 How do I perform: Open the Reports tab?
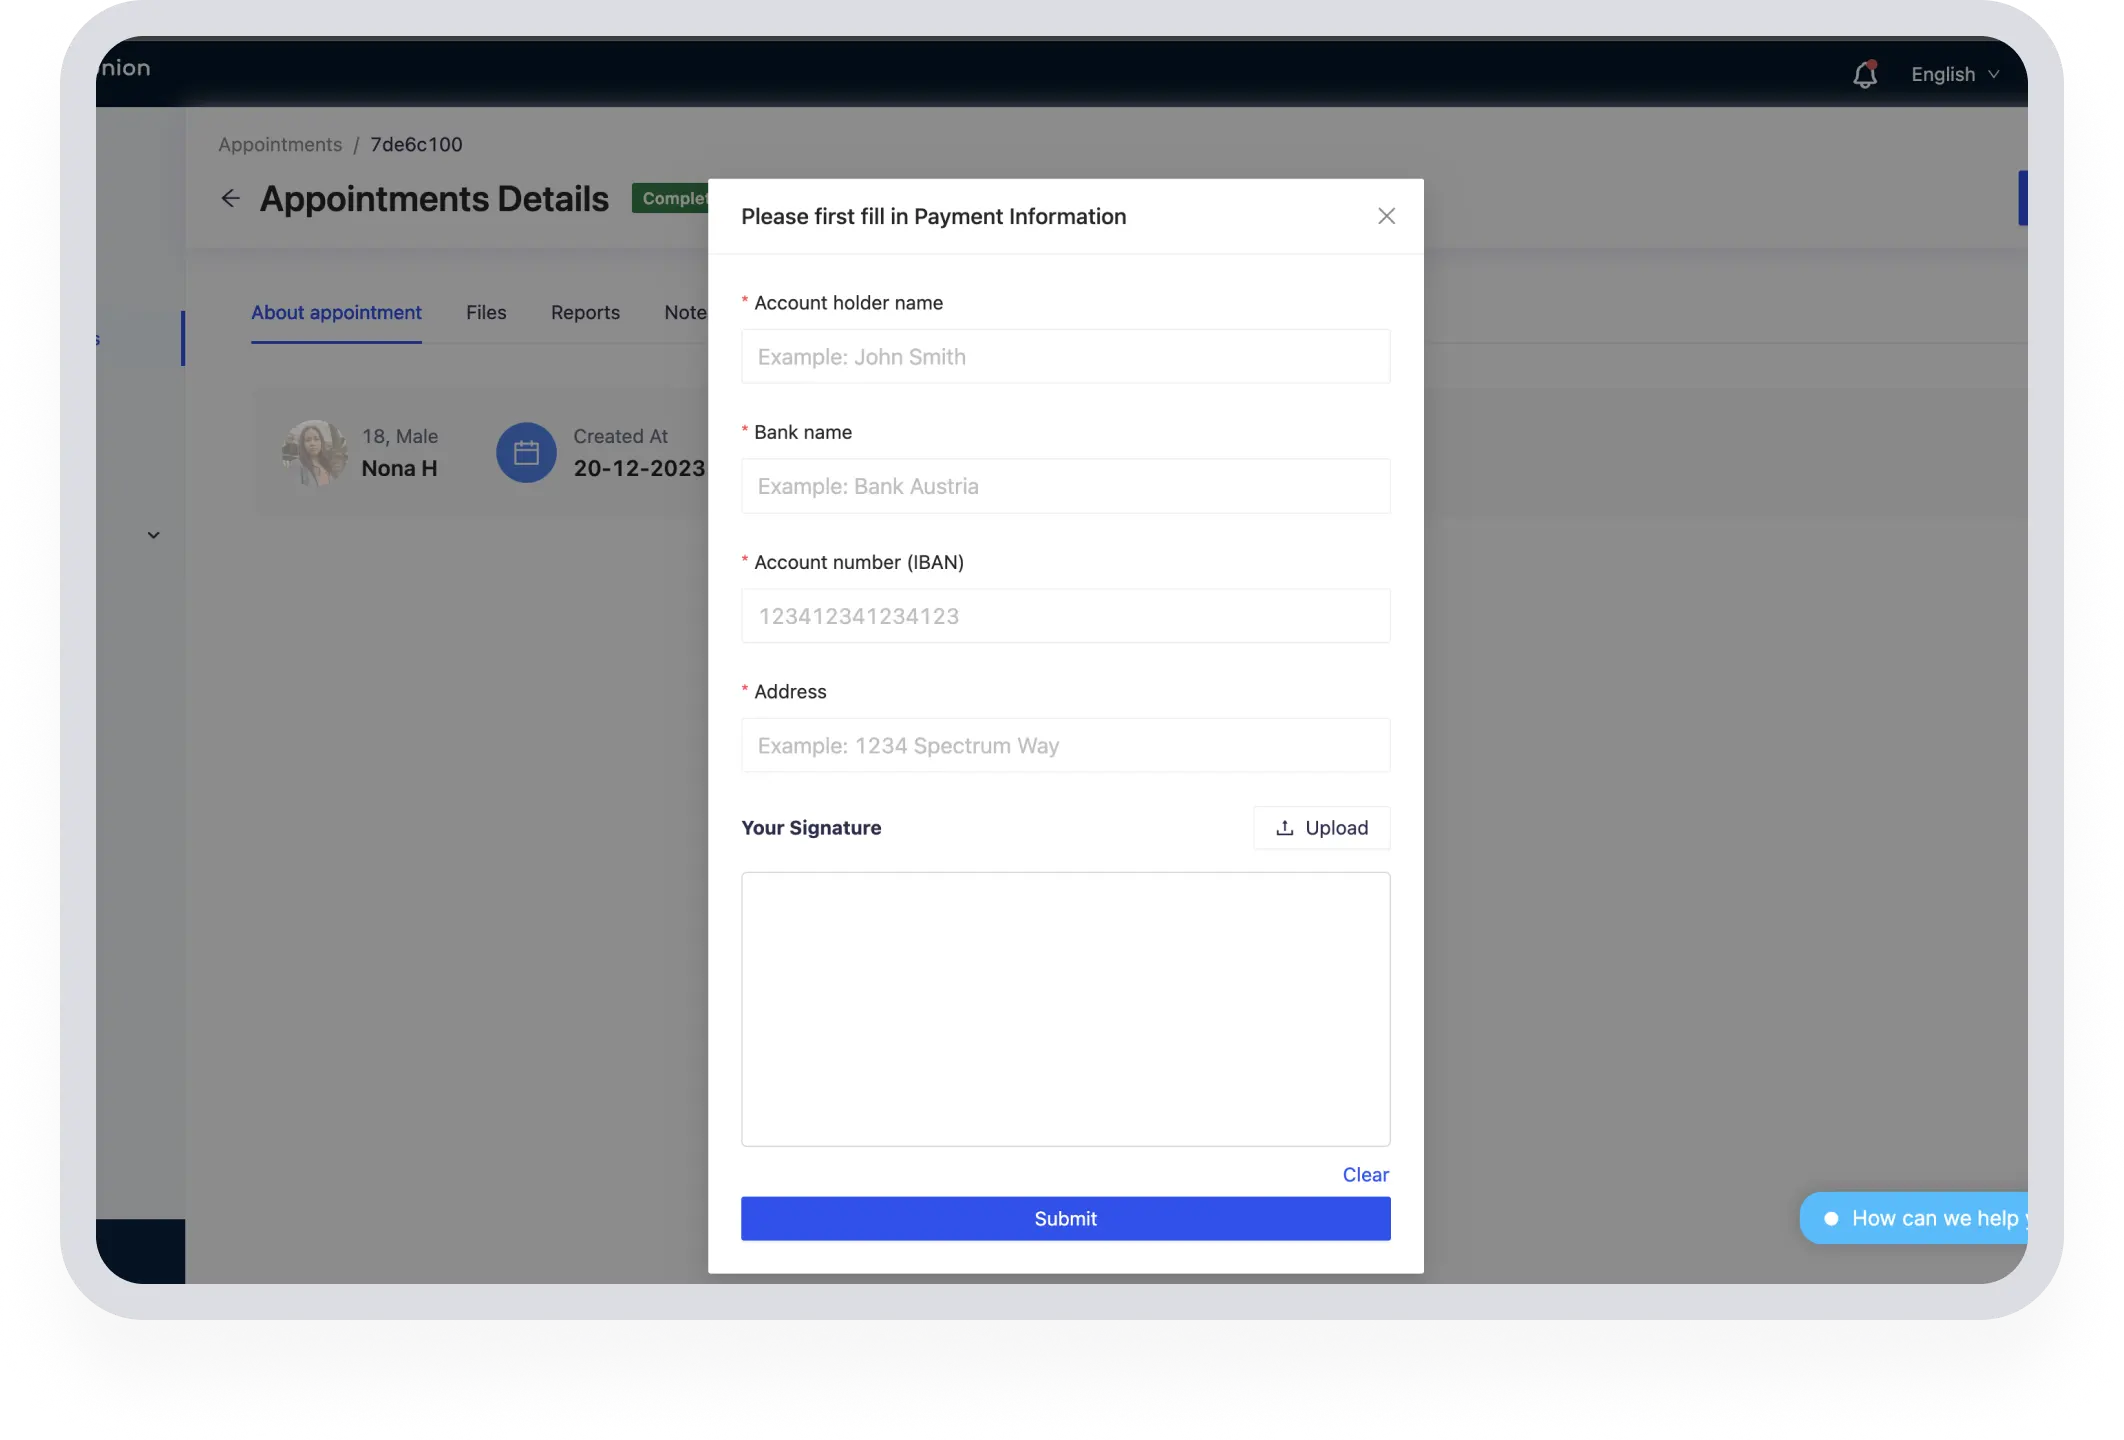click(x=585, y=313)
